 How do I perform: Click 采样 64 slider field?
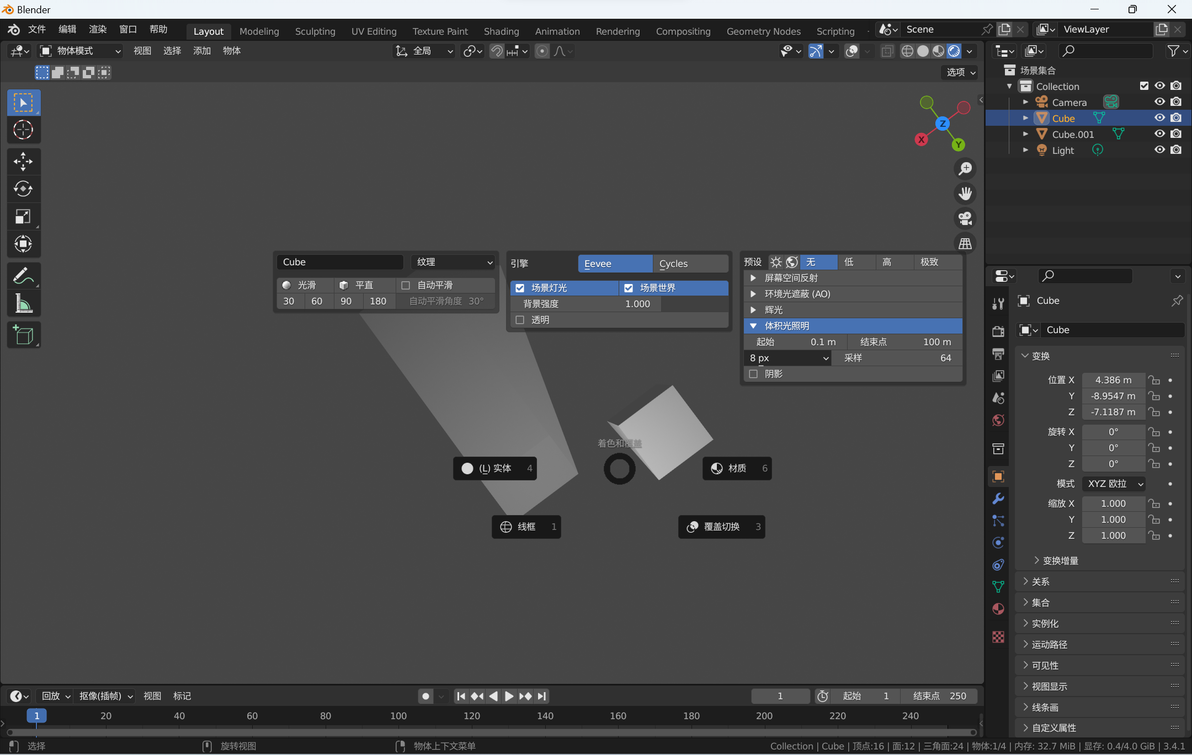[x=896, y=358]
